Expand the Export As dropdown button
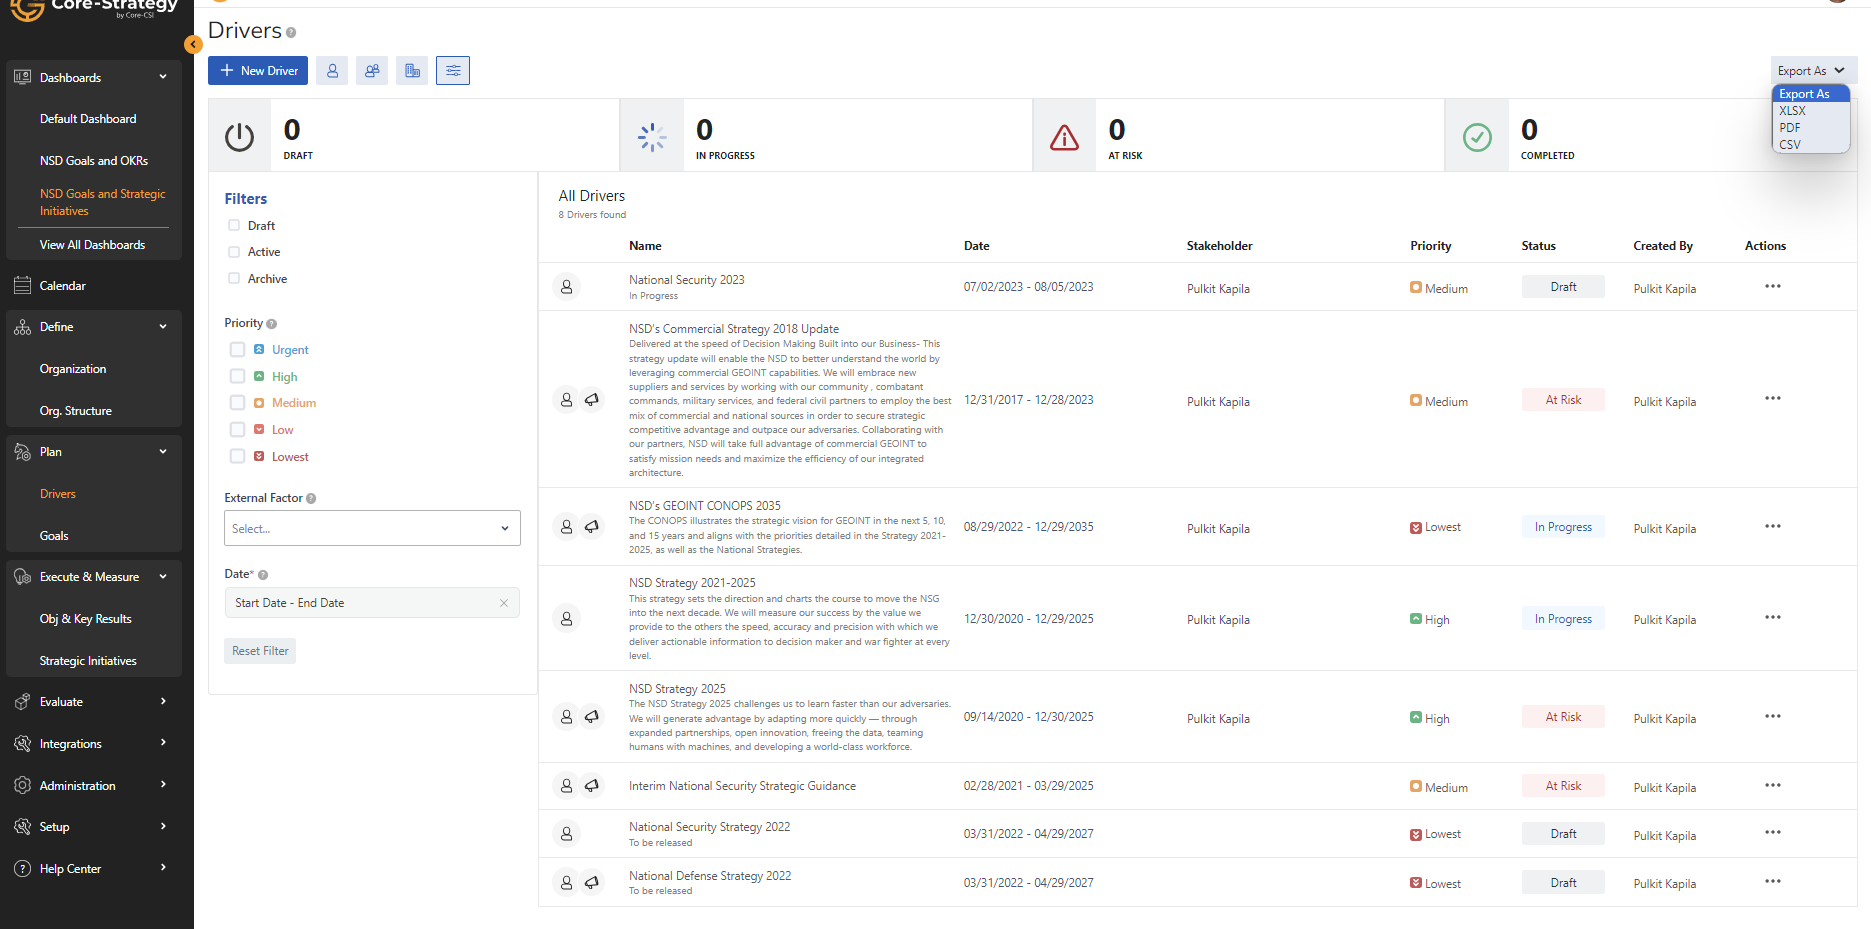1871x929 pixels. click(1811, 71)
